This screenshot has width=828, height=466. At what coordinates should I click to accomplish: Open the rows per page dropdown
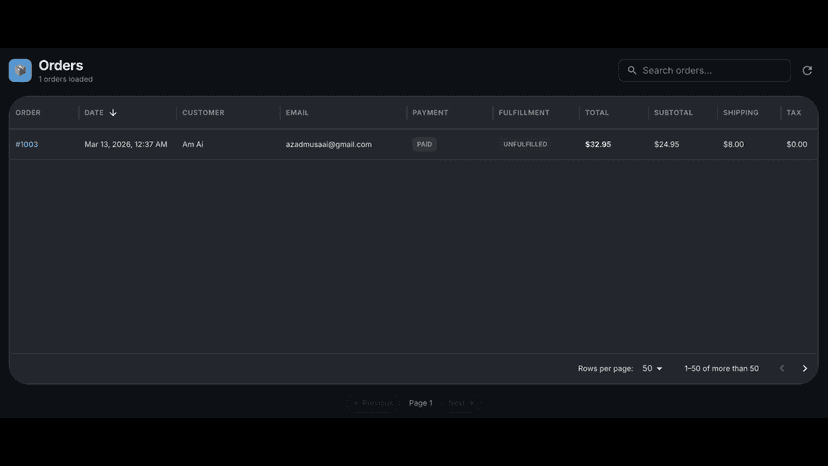tap(652, 368)
